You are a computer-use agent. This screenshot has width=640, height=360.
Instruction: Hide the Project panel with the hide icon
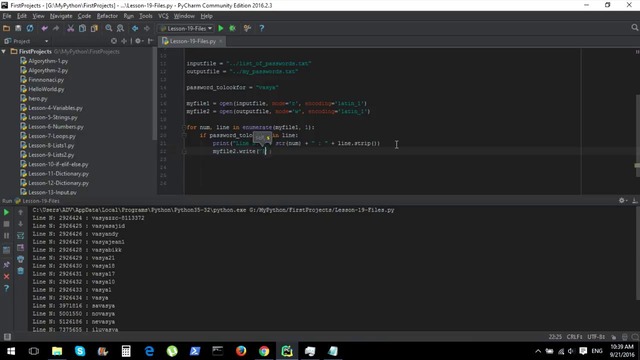[151, 41]
